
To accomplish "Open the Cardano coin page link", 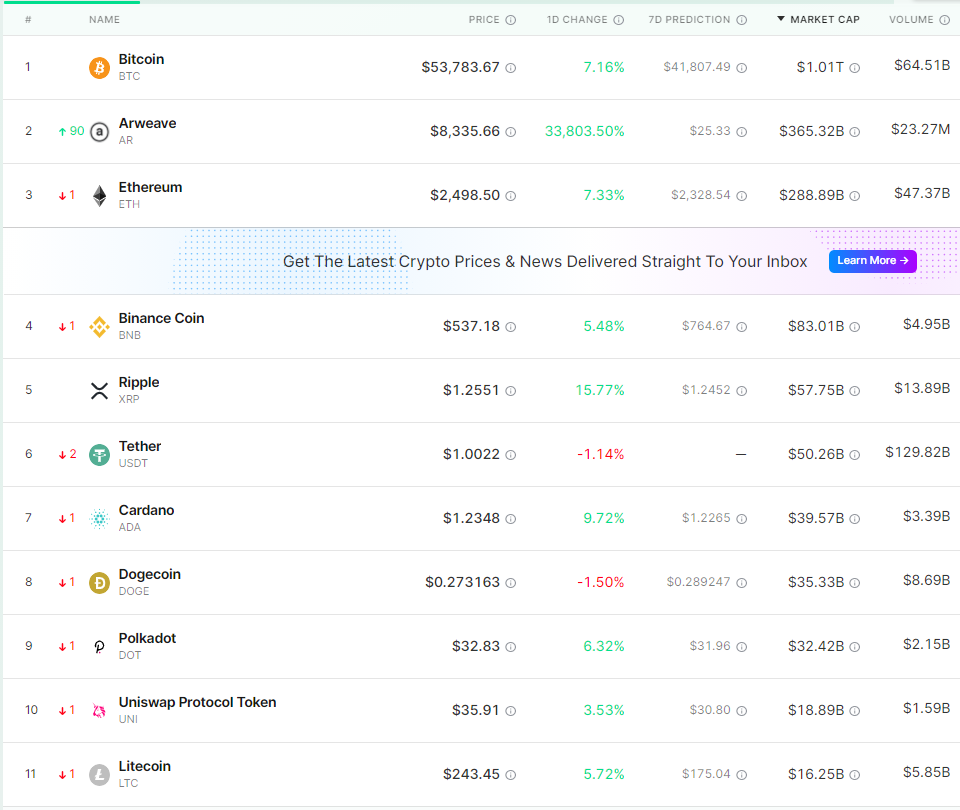I will pyautogui.click(x=146, y=511).
